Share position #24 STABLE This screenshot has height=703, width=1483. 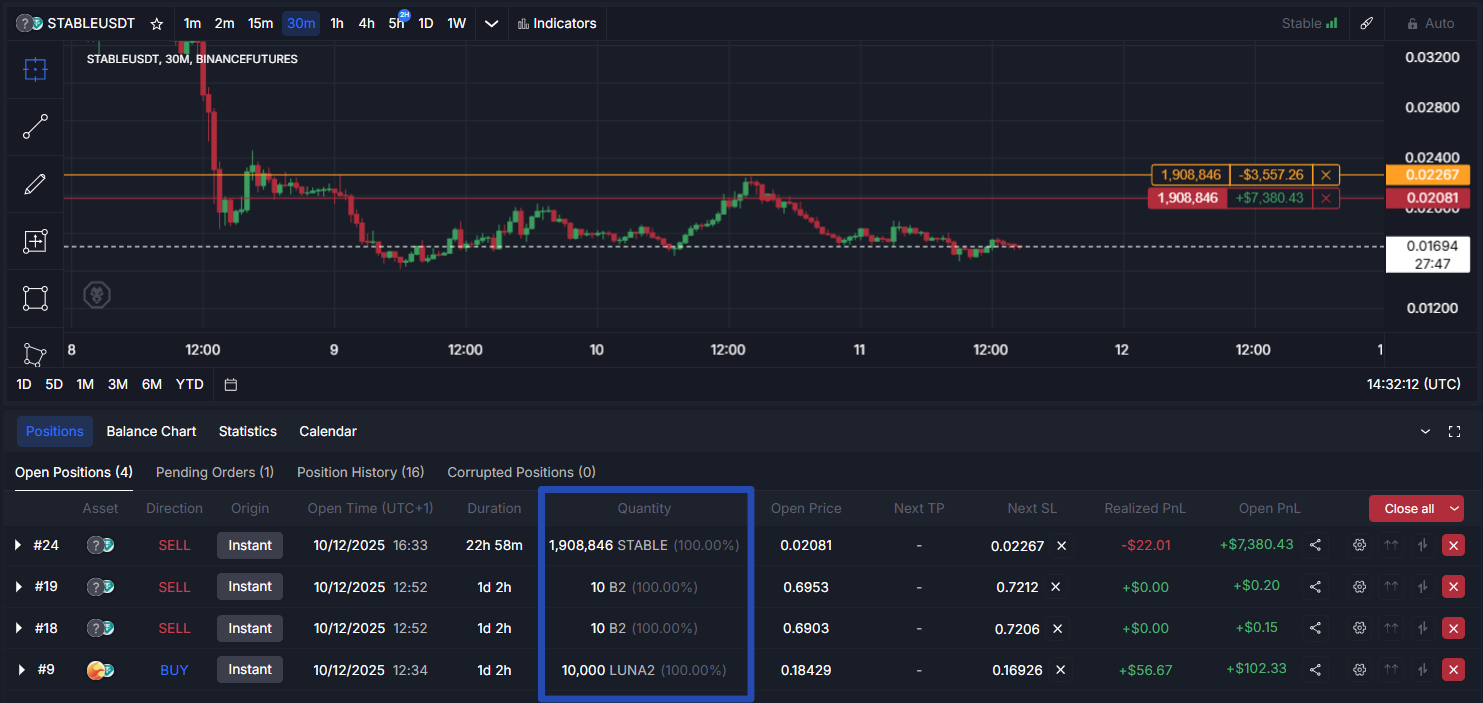click(x=1316, y=545)
